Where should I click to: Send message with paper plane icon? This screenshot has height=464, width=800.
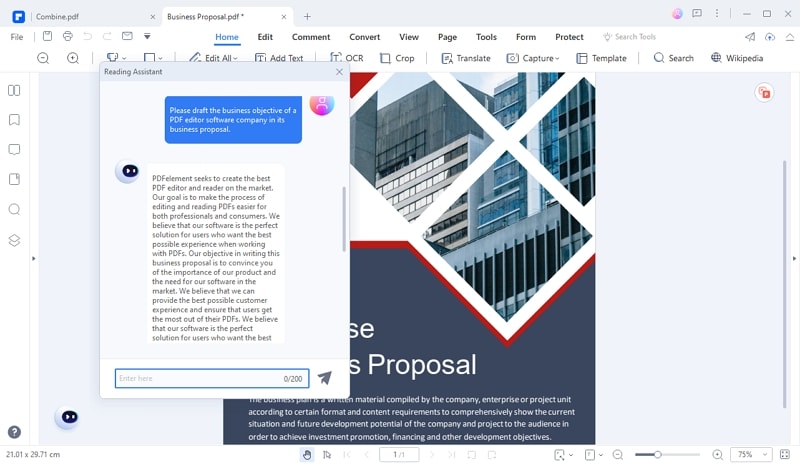[x=324, y=378]
